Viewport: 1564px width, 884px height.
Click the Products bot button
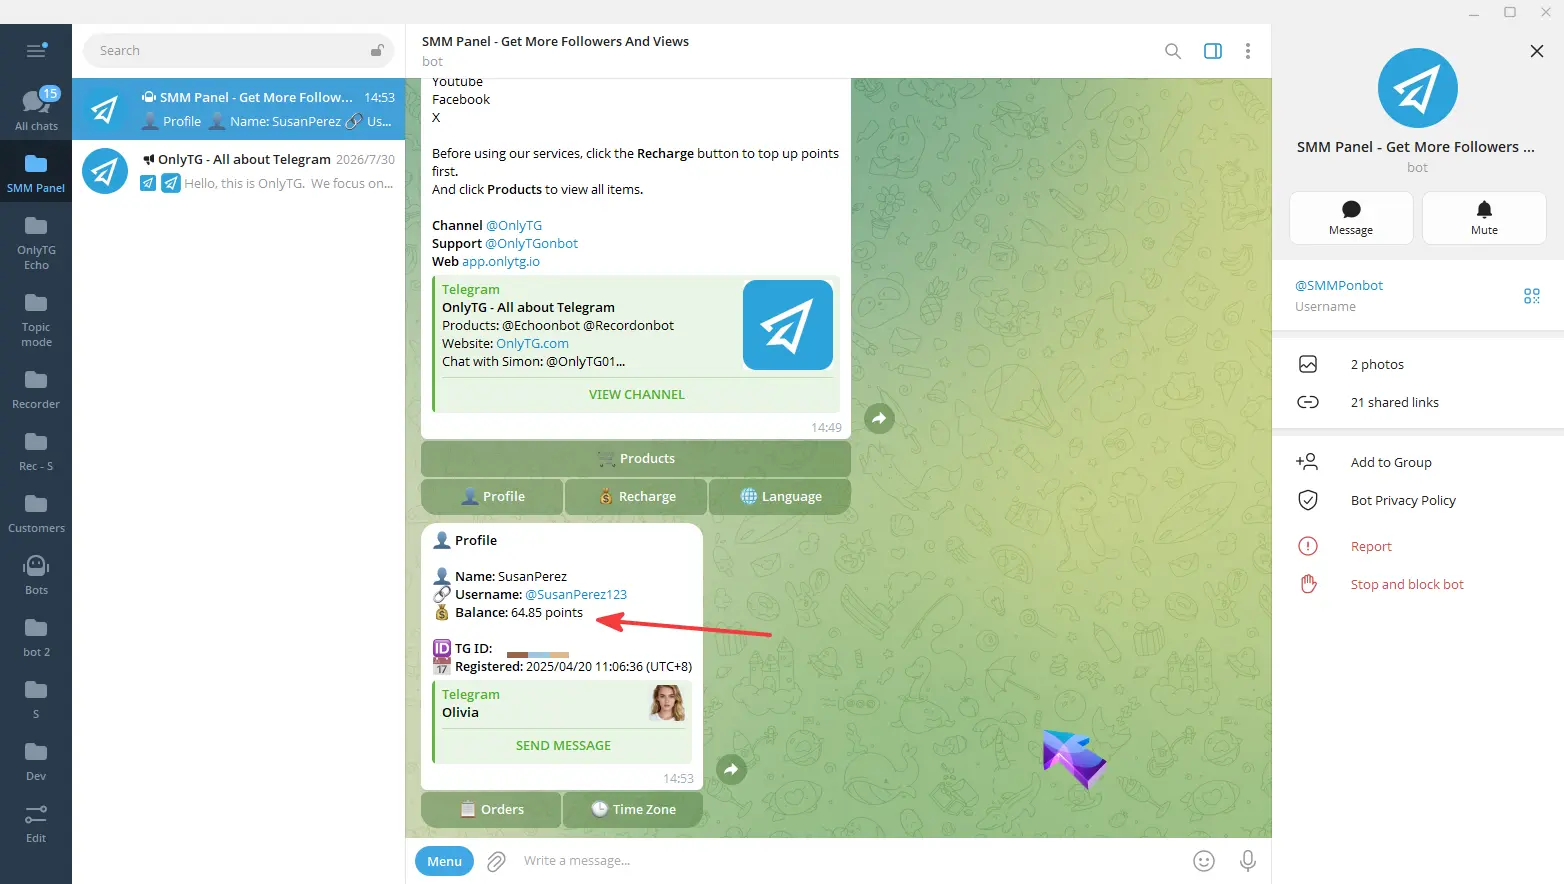(x=636, y=458)
